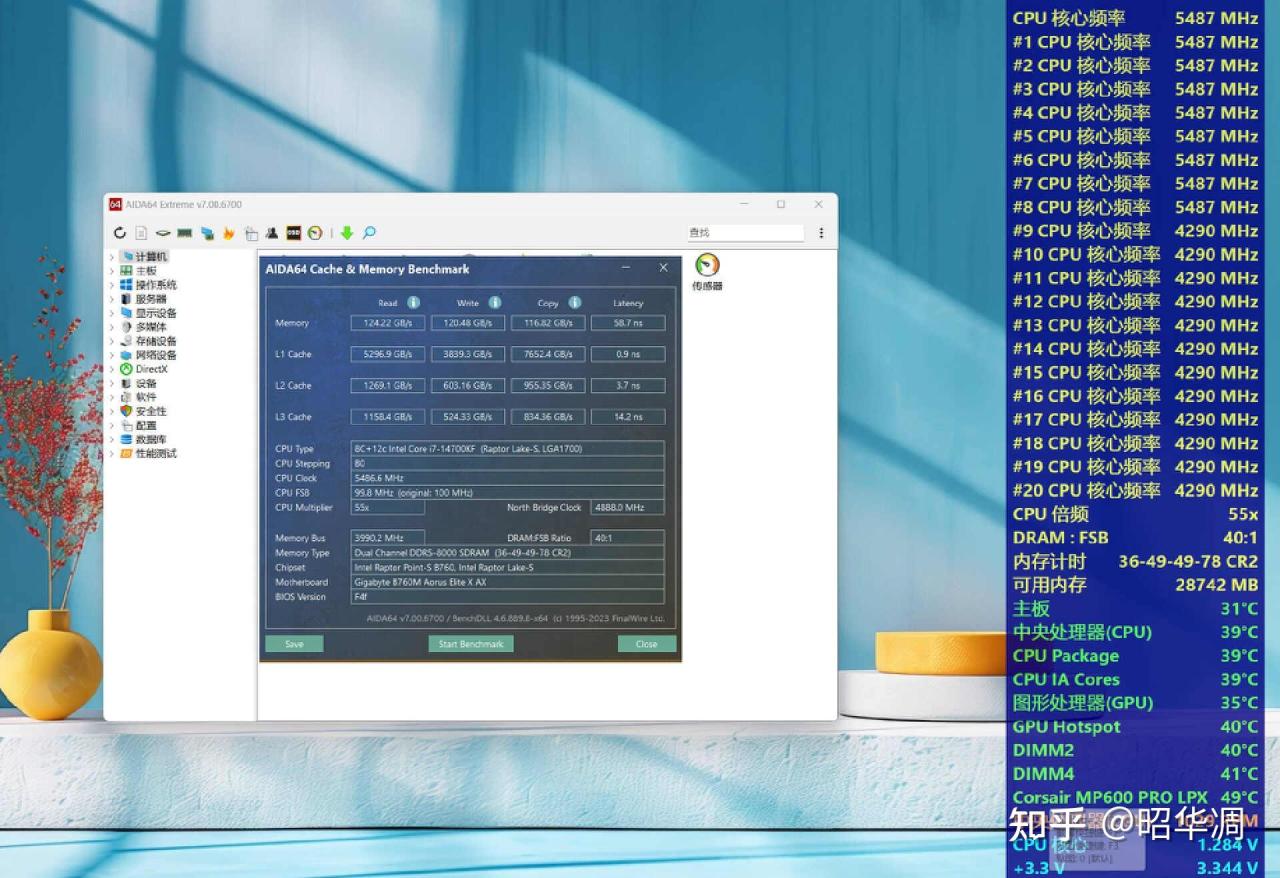Image resolution: width=1280 pixels, height=878 pixels.
Task: Click the blue computers toolbar icon
Action: (x=207, y=233)
